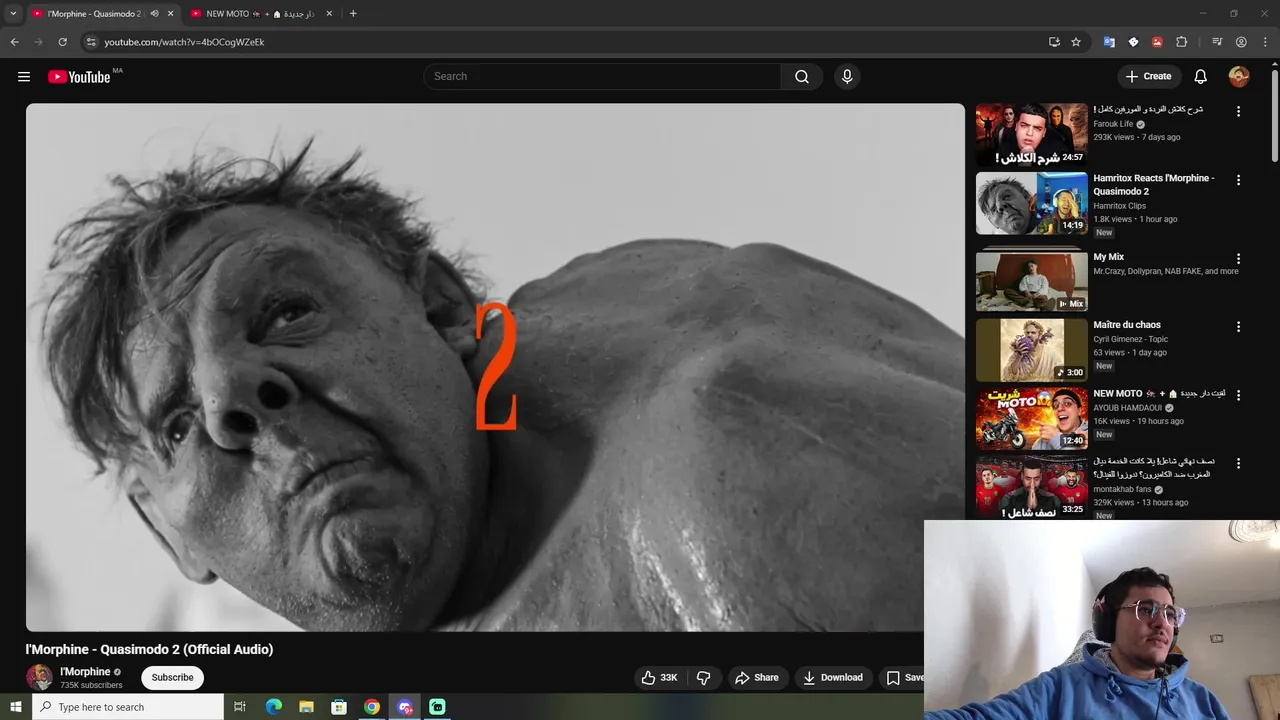
Task: Open the Maître du chaos title
Action: (1127, 325)
